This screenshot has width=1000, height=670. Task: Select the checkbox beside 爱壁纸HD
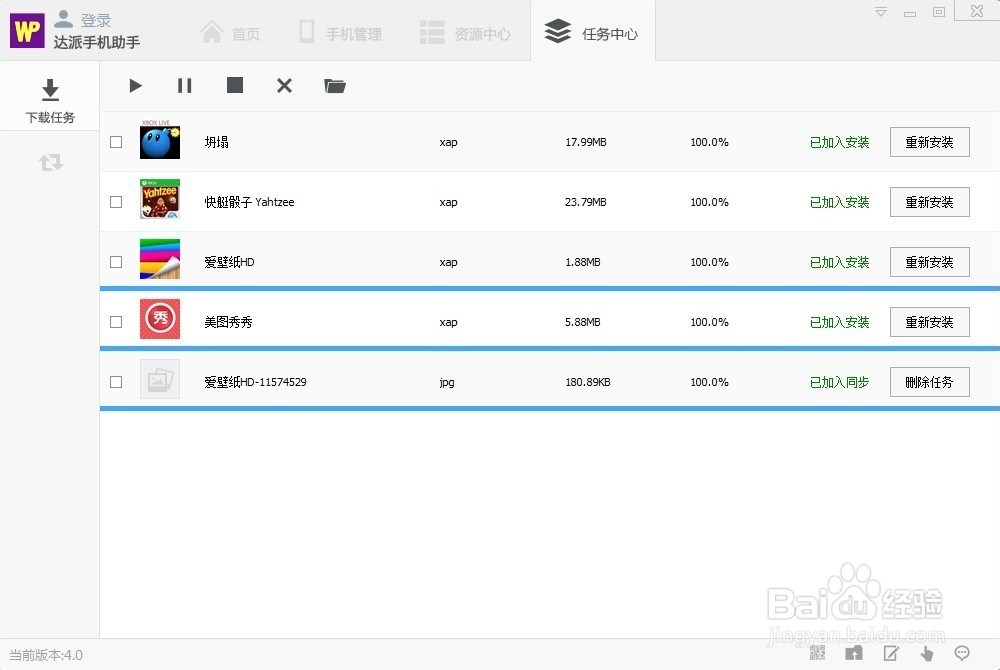pos(116,261)
